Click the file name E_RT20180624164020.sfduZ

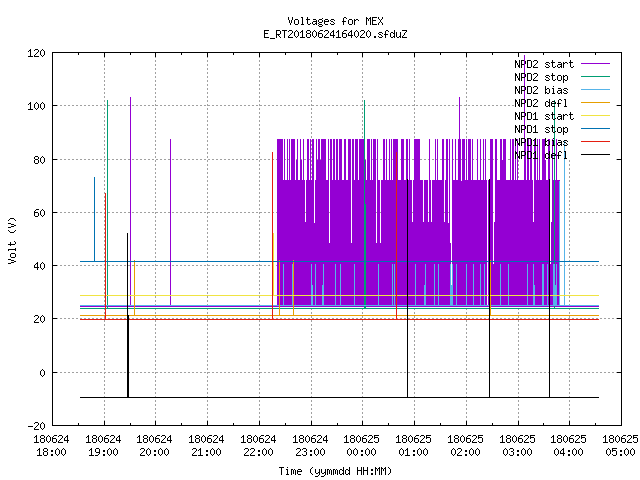click(335, 34)
